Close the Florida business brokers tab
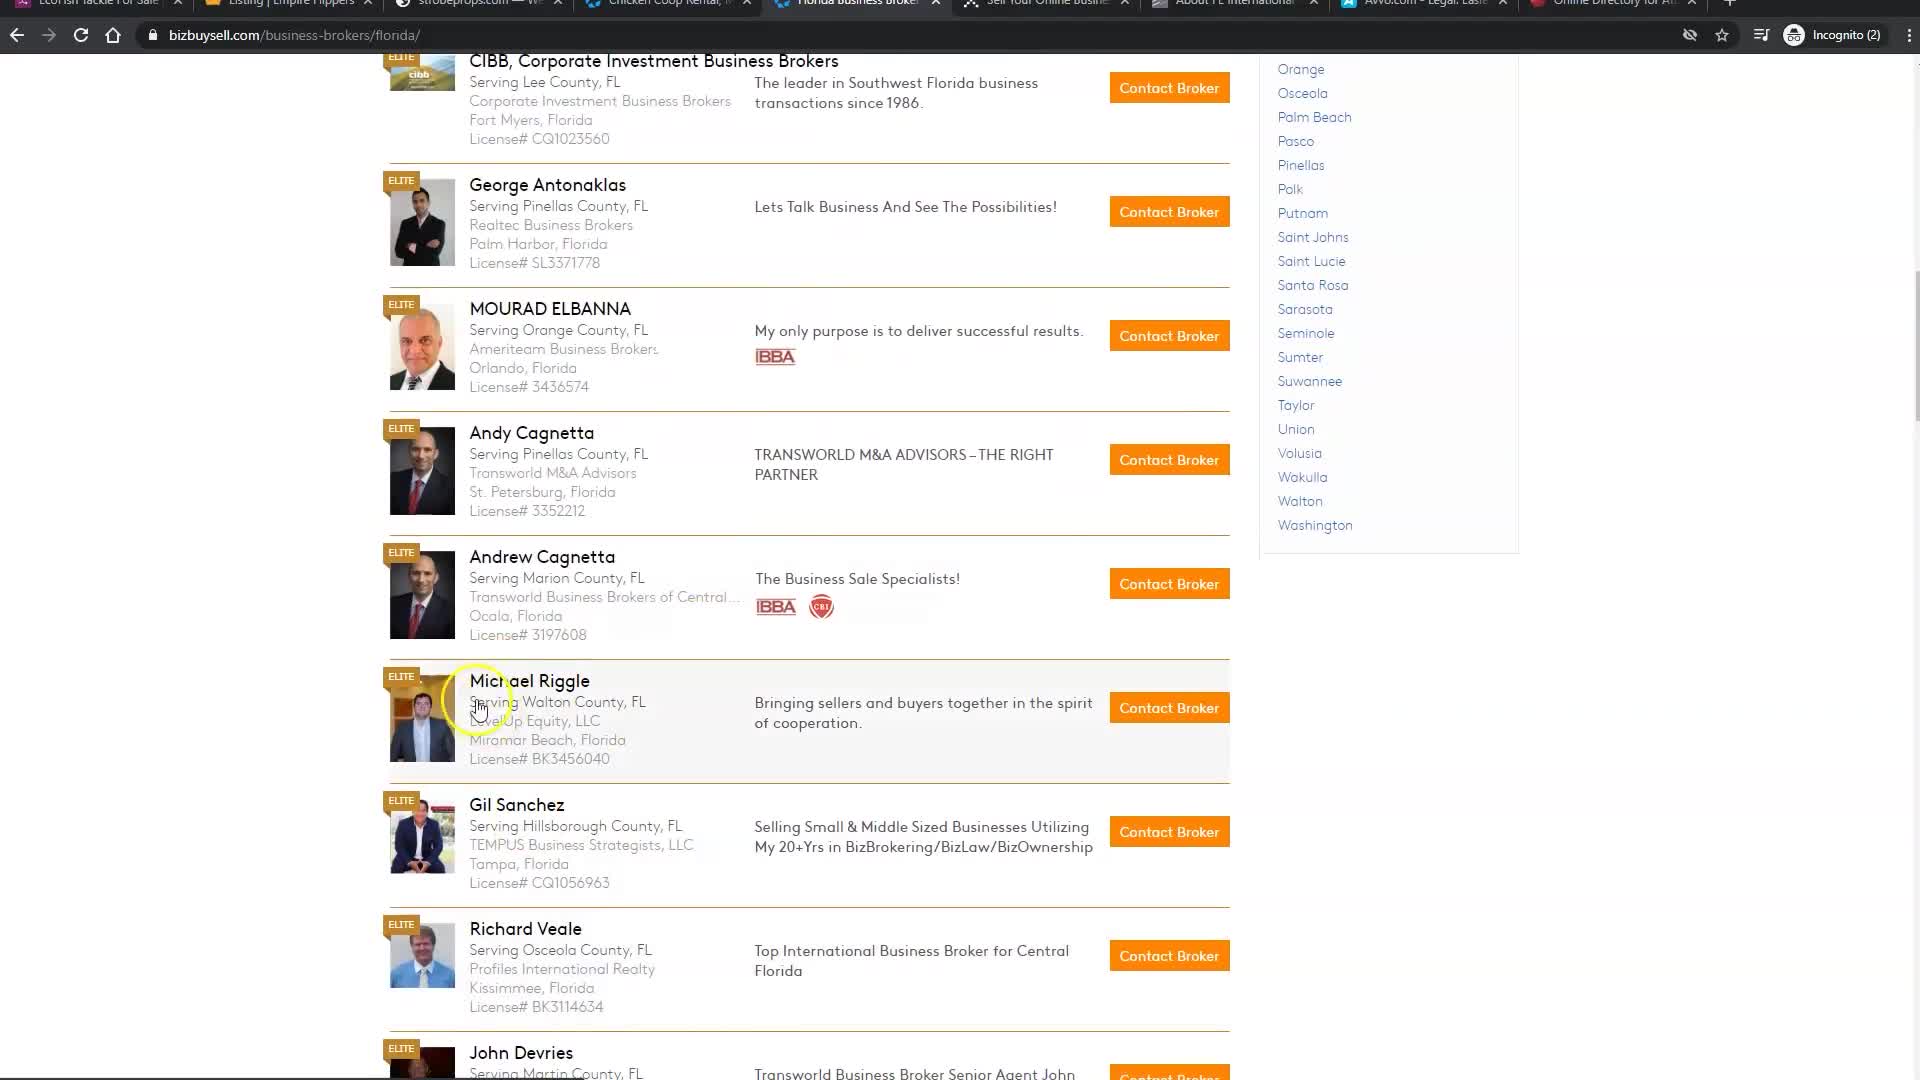The width and height of the screenshot is (1920, 1080). coord(936,3)
